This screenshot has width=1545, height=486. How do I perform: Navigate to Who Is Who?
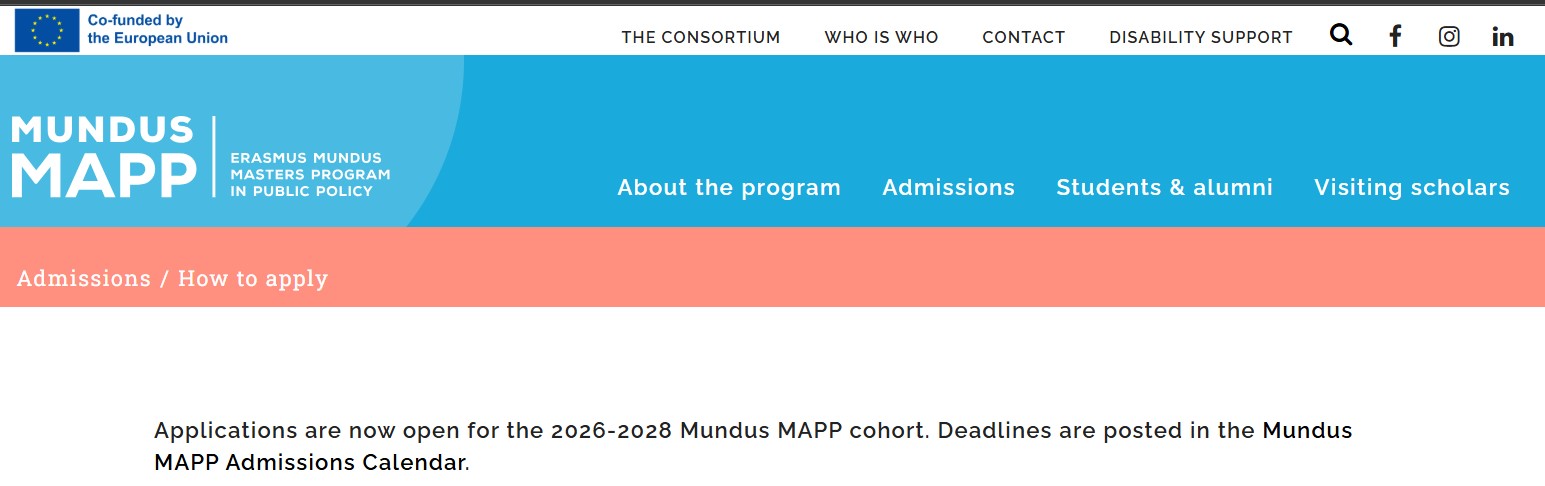coord(881,37)
